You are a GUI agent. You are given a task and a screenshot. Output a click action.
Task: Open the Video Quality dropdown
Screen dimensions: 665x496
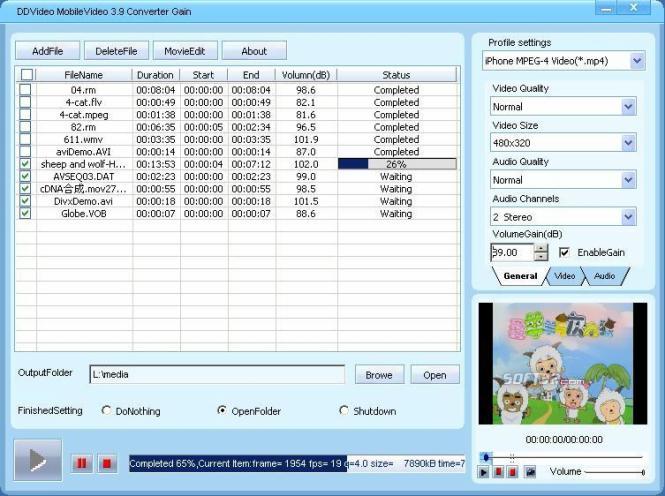click(628, 106)
